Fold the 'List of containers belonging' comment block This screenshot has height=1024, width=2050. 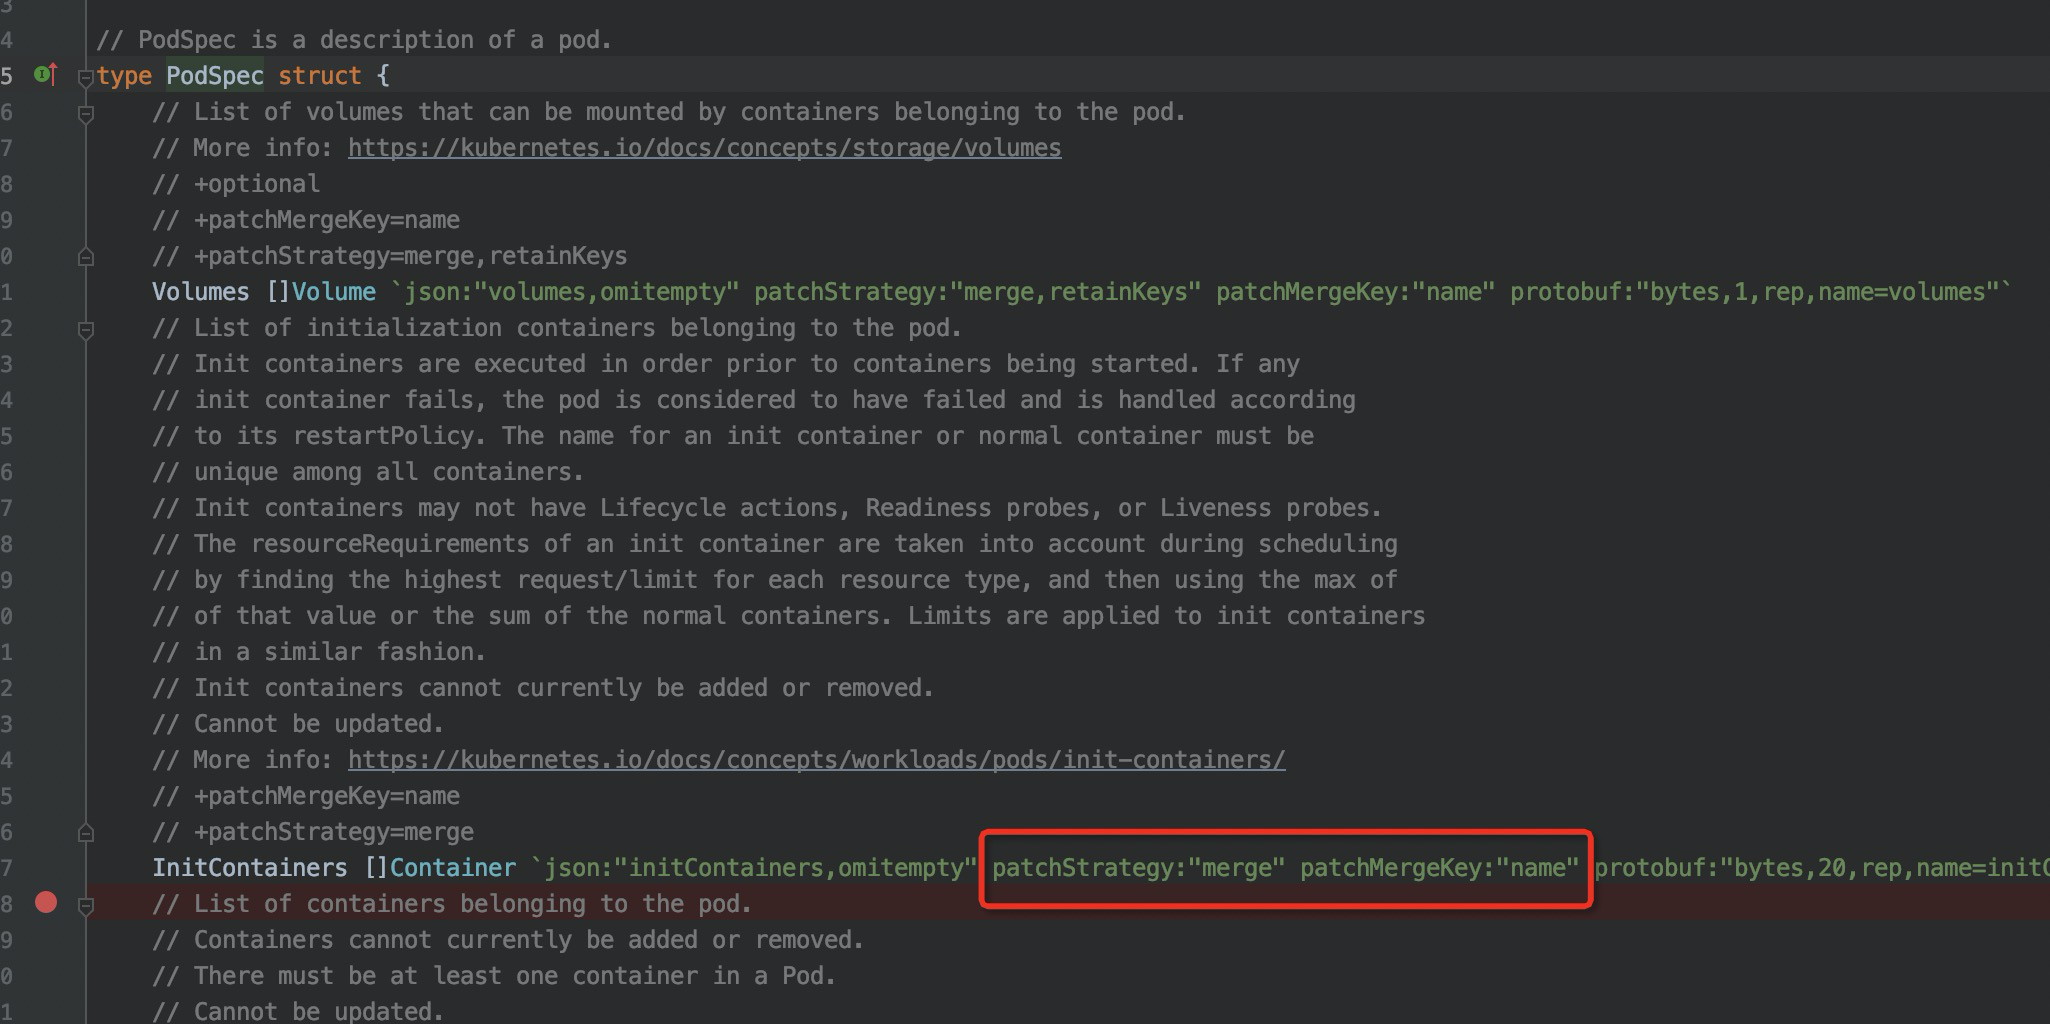[86, 905]
